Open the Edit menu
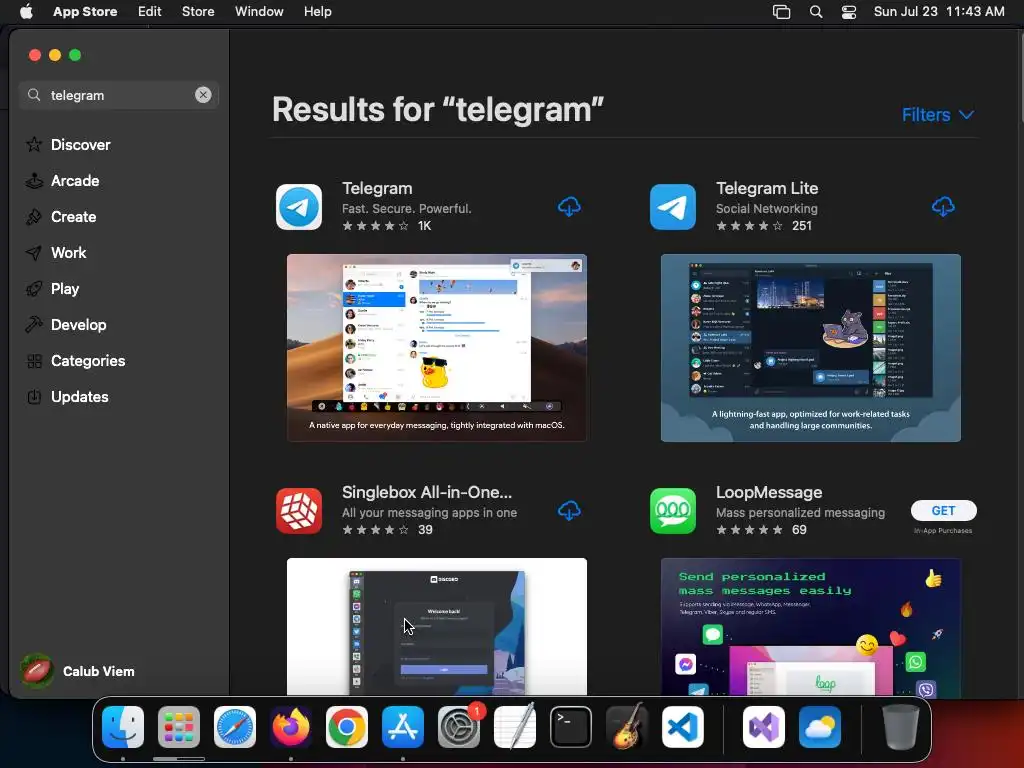Viewport: 1024px width, 768px height. coord(150,11)
